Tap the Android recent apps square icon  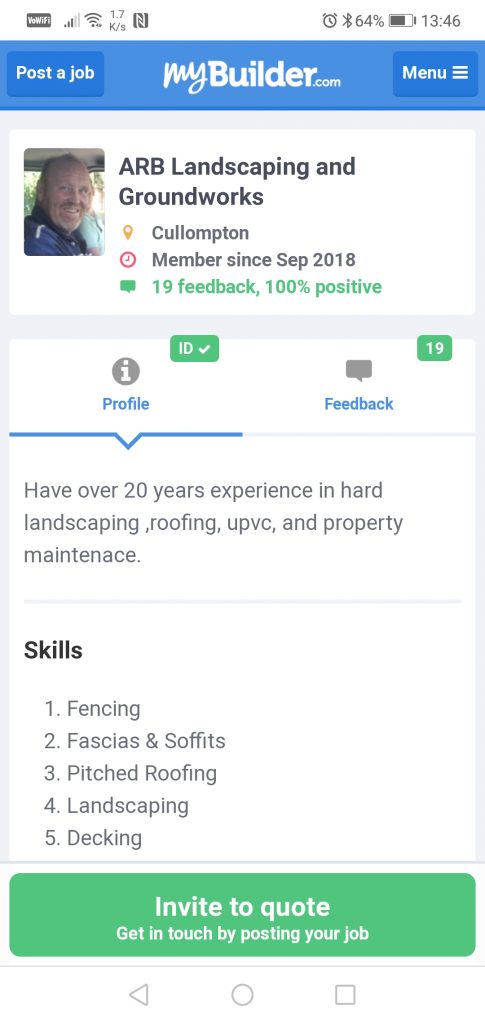(x=345, y=995)
